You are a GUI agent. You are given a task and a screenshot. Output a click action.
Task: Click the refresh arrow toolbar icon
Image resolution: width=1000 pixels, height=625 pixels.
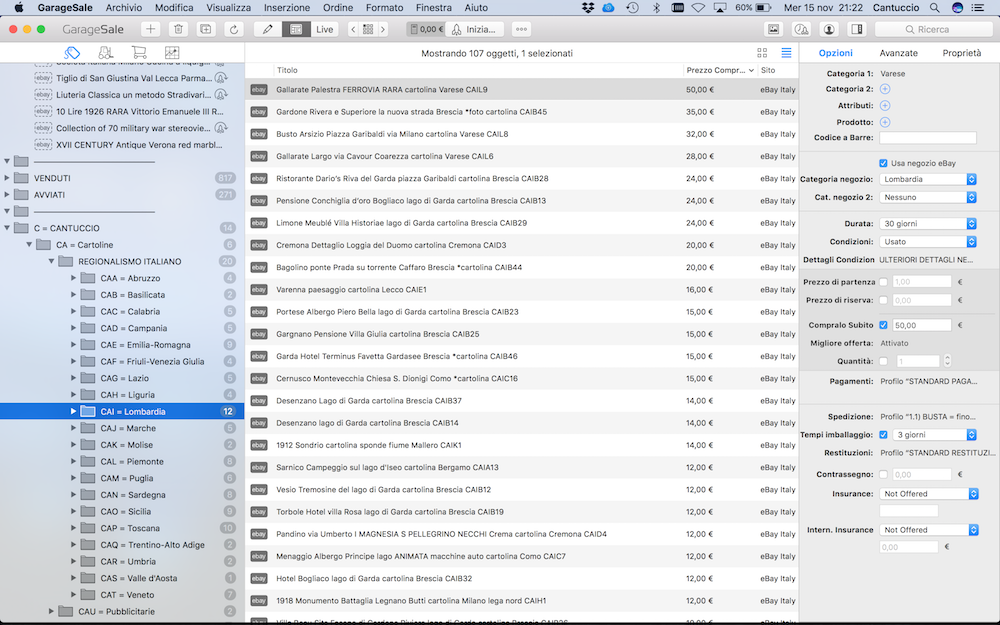click(234, 29)
